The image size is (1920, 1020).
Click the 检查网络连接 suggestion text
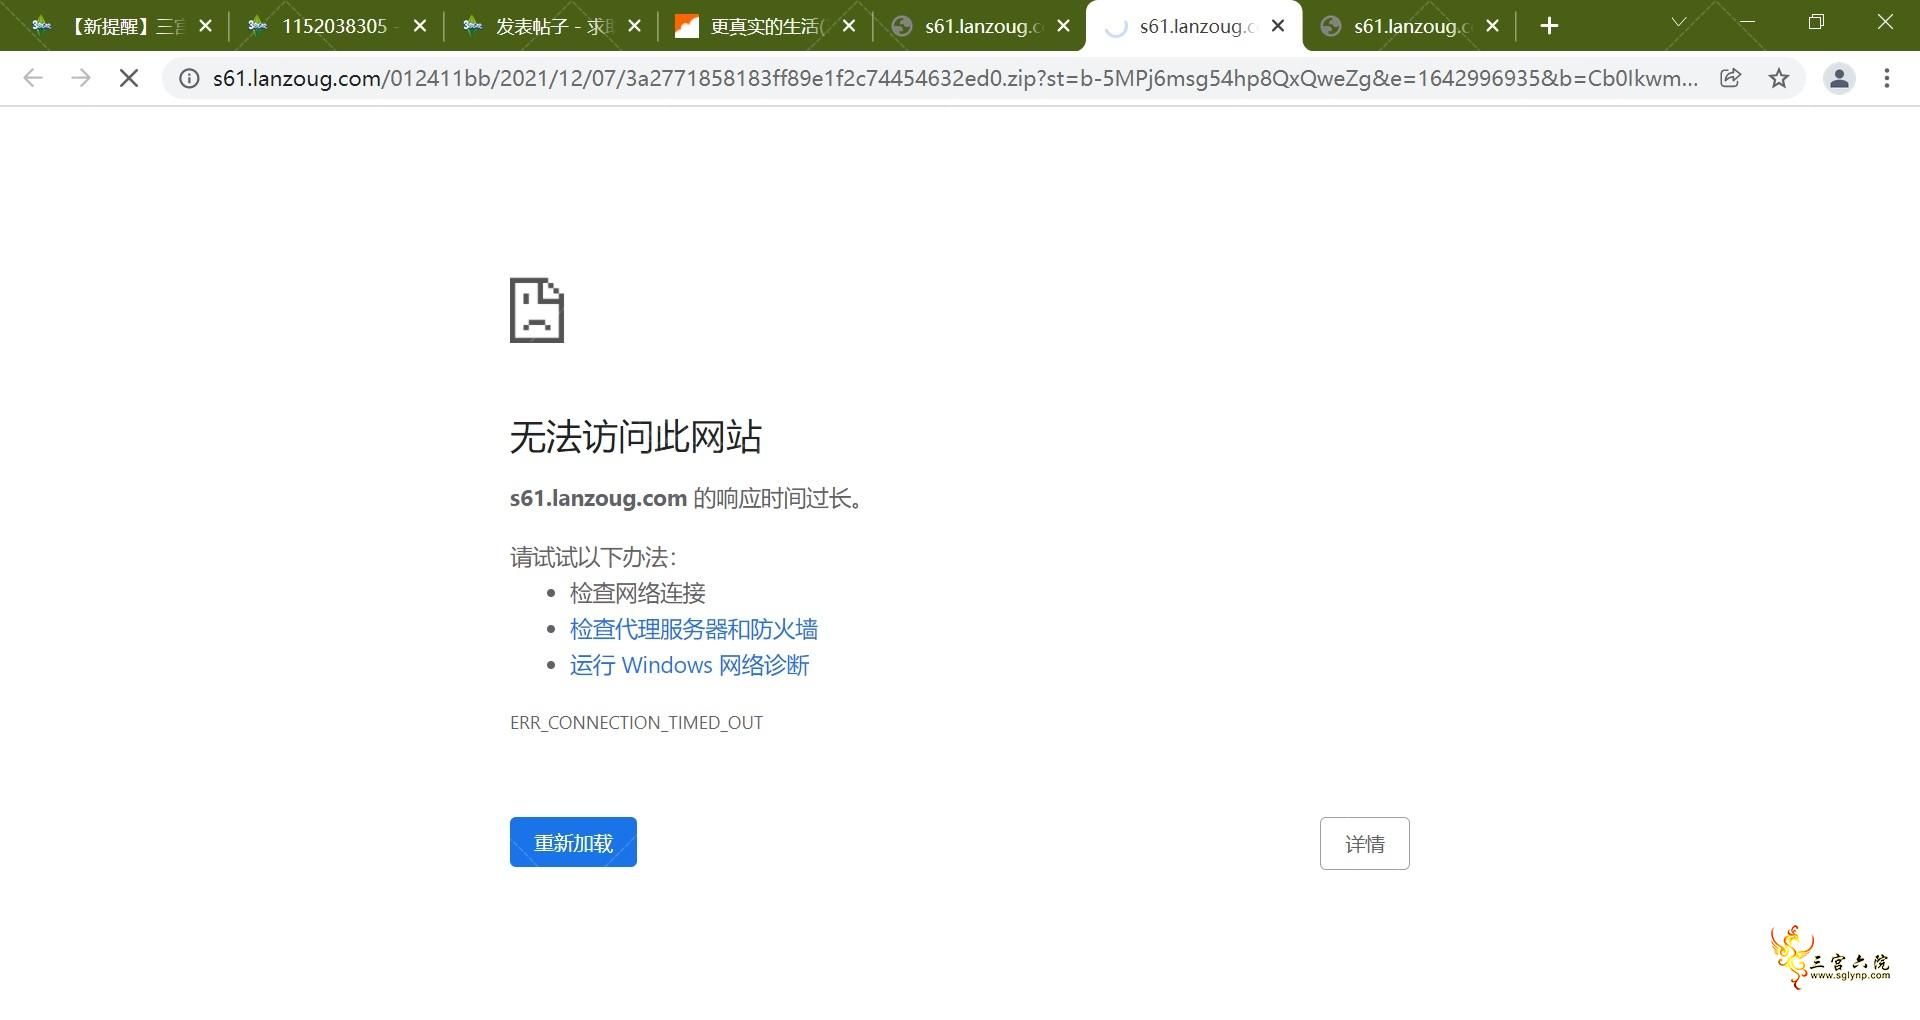(638, 593)
